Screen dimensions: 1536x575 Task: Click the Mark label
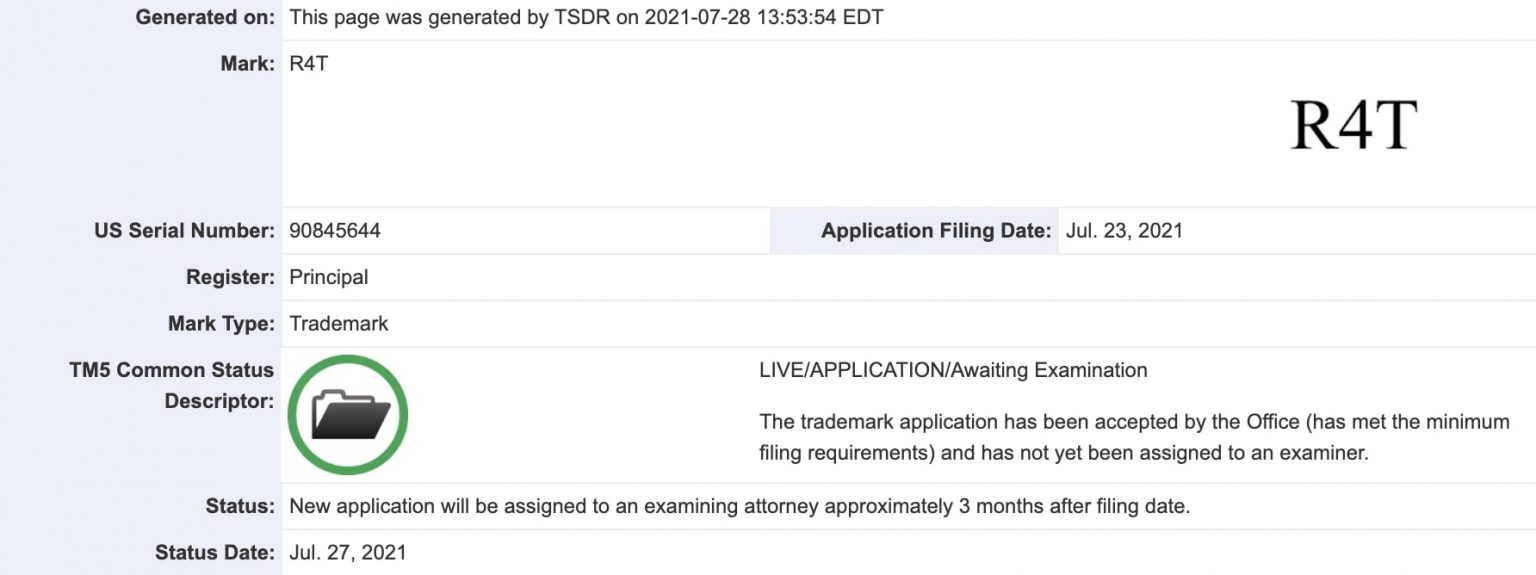click(x=247, y=64)
